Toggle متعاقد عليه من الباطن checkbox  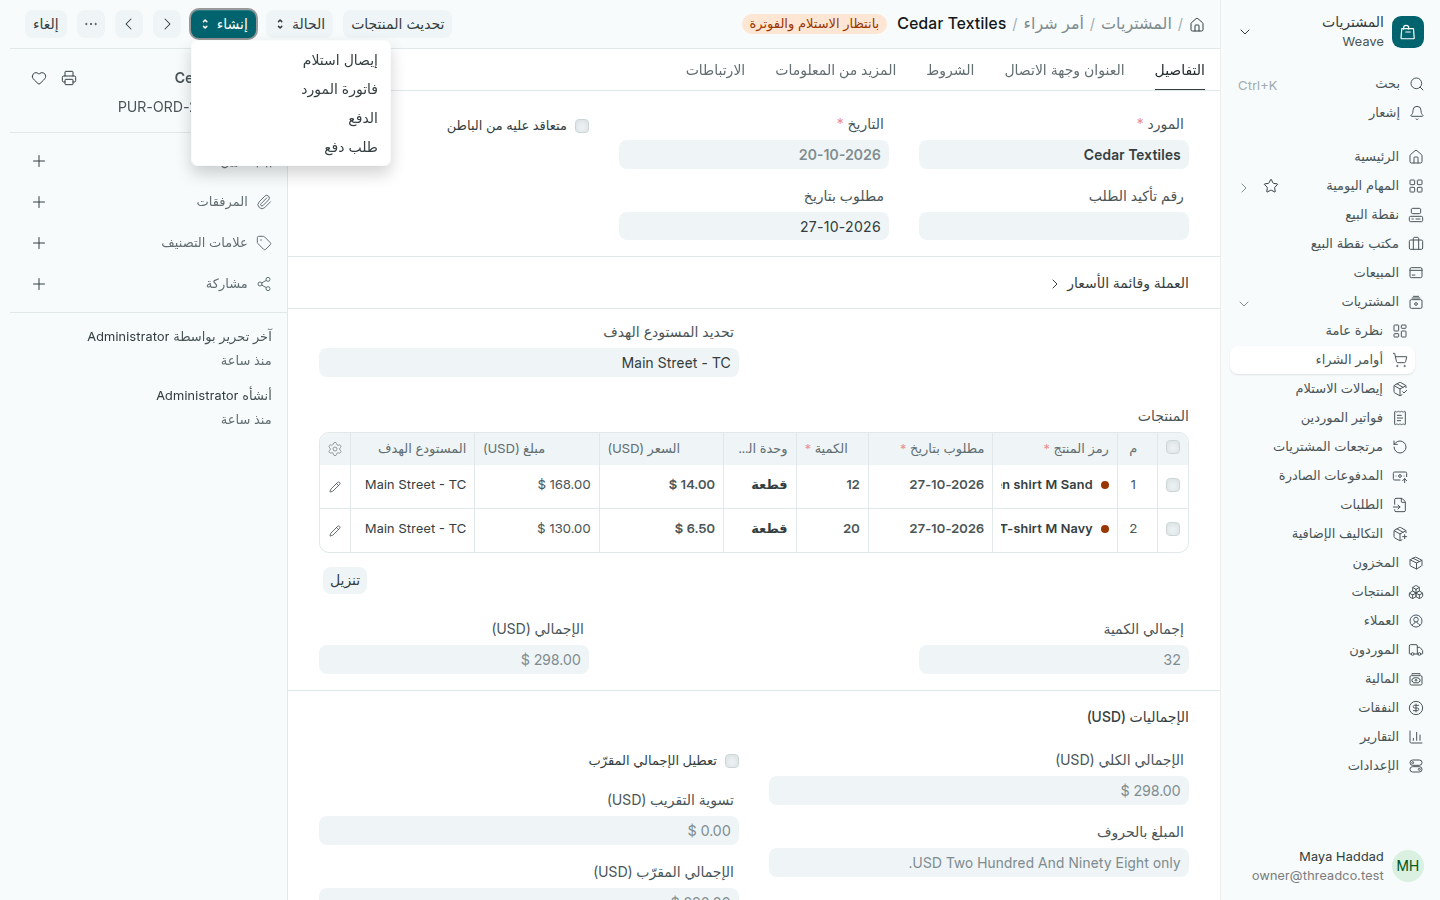(x=582, y=126)
